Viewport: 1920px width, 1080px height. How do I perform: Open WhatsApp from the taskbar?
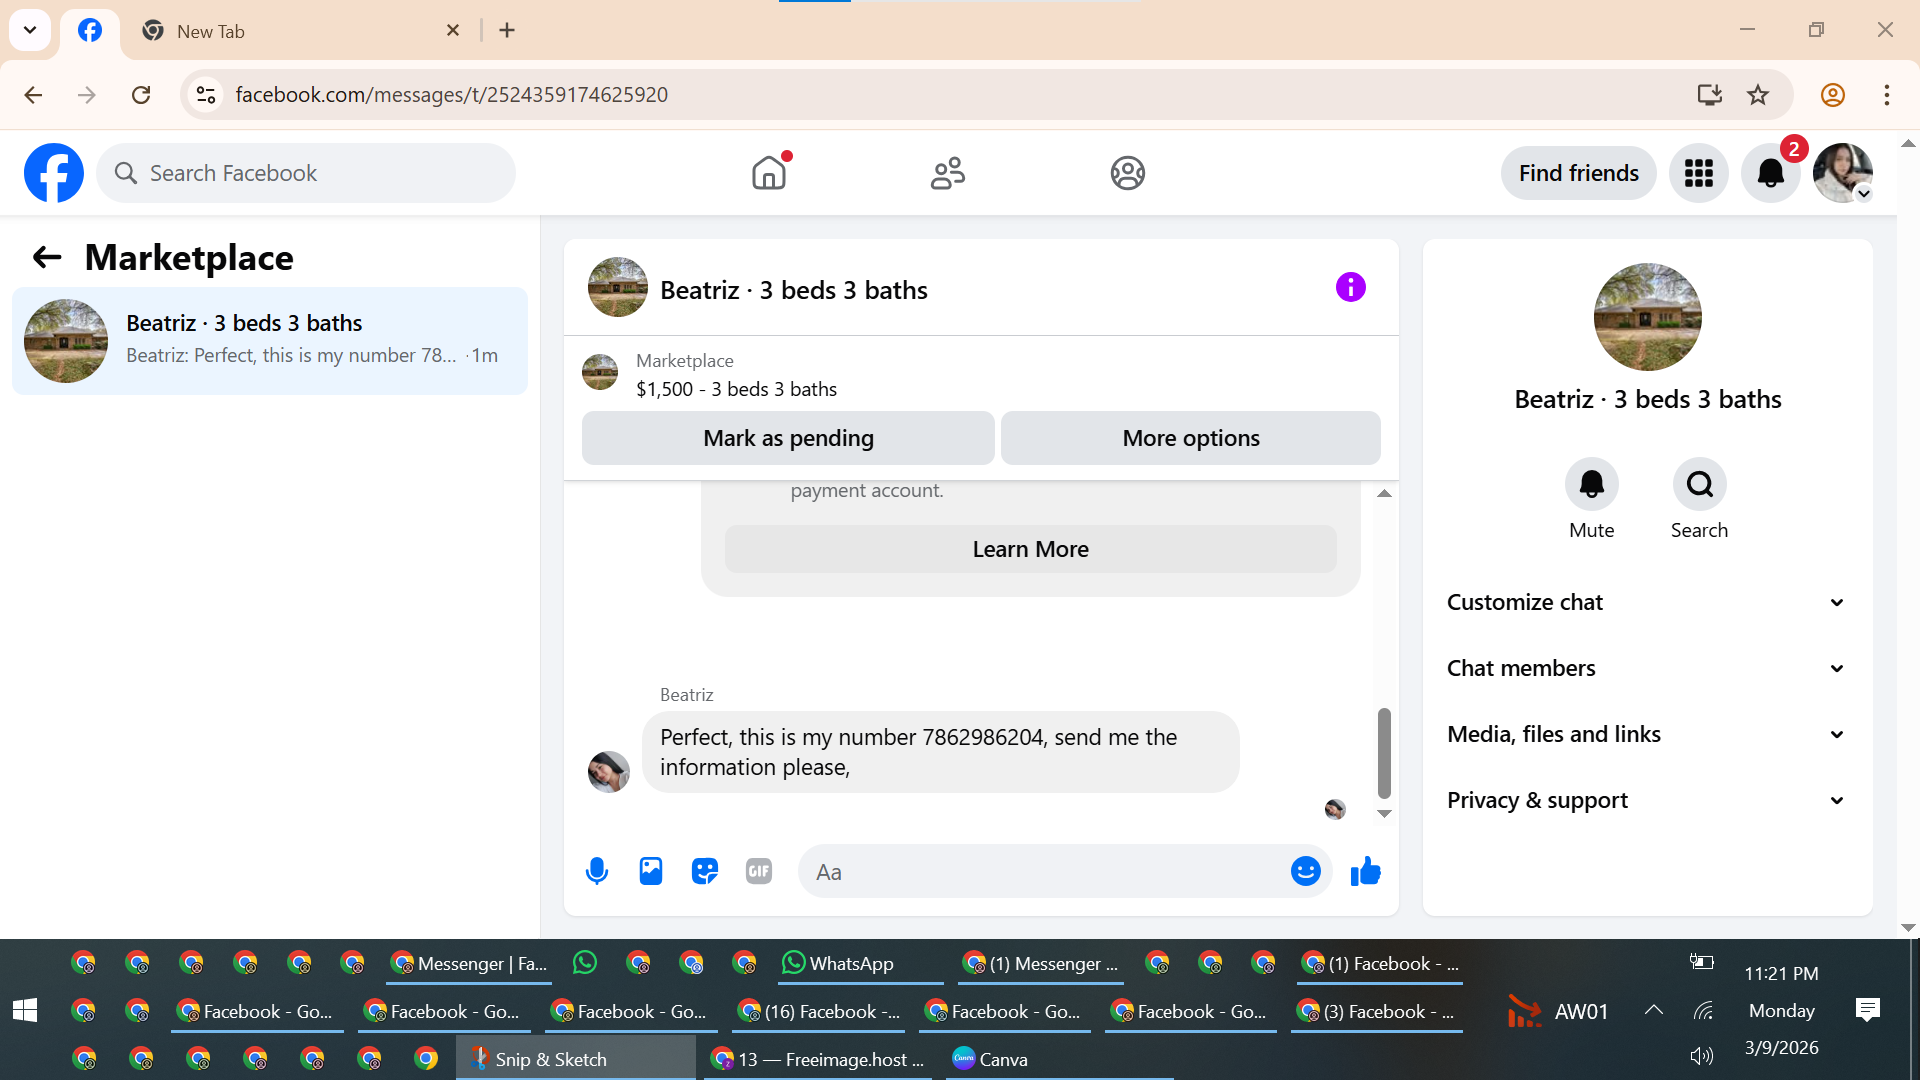(x=838, y=963)
